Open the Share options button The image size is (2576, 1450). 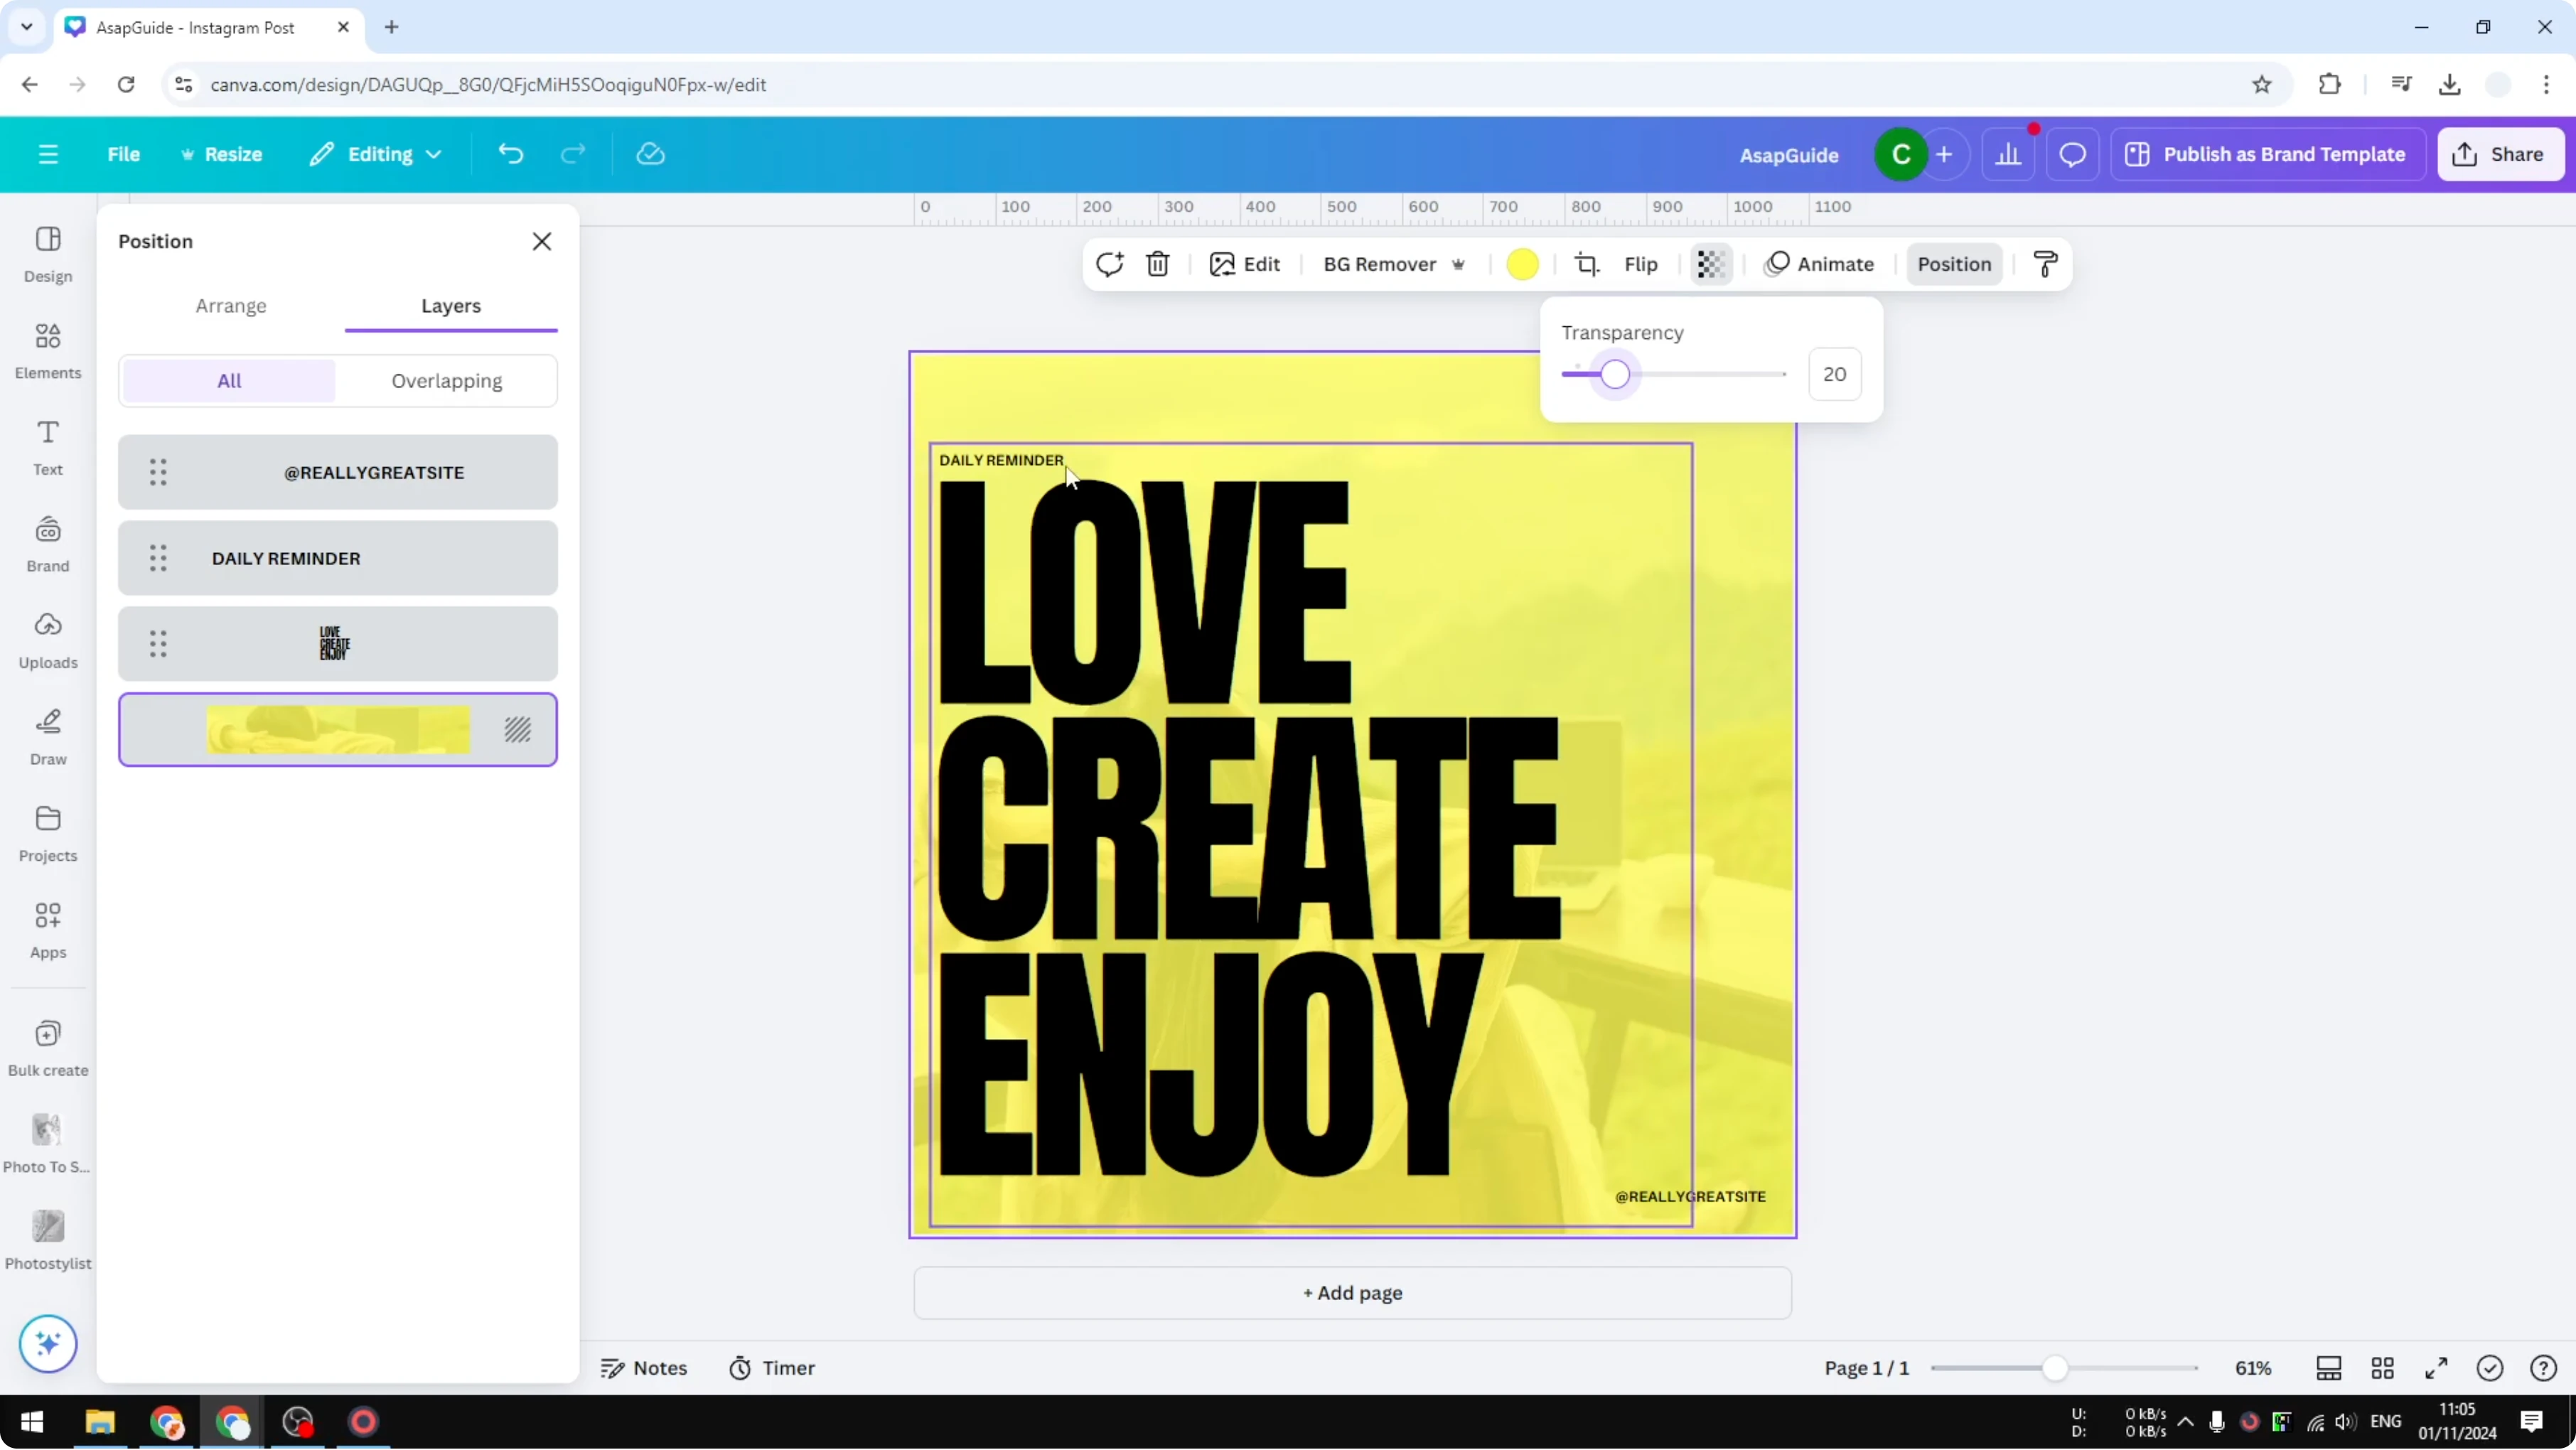[x=2499, y=154]
